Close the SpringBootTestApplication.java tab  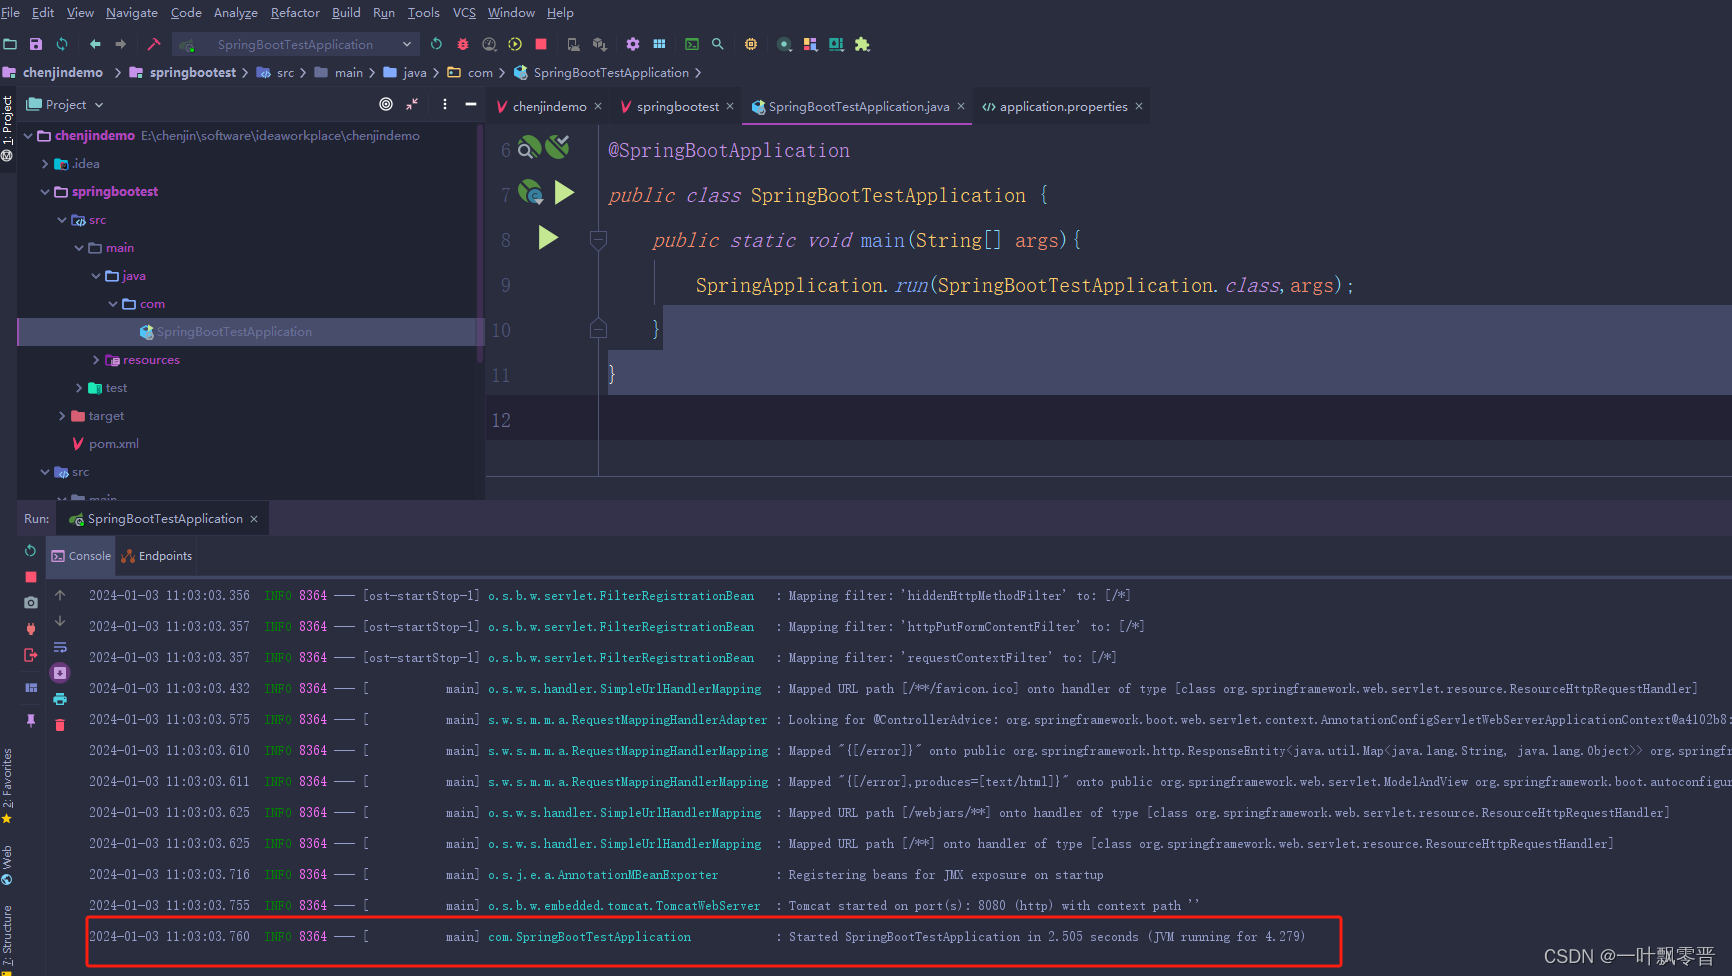961,106
